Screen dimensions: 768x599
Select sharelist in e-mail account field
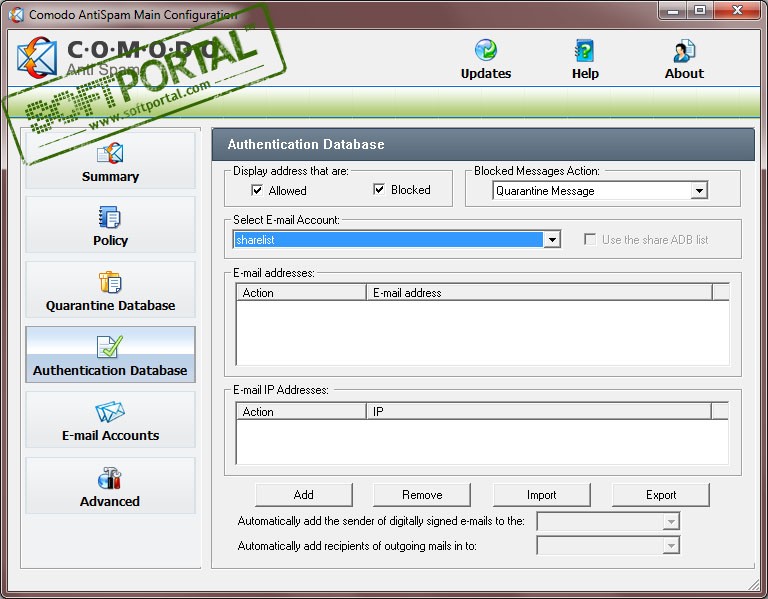(388, 240)
